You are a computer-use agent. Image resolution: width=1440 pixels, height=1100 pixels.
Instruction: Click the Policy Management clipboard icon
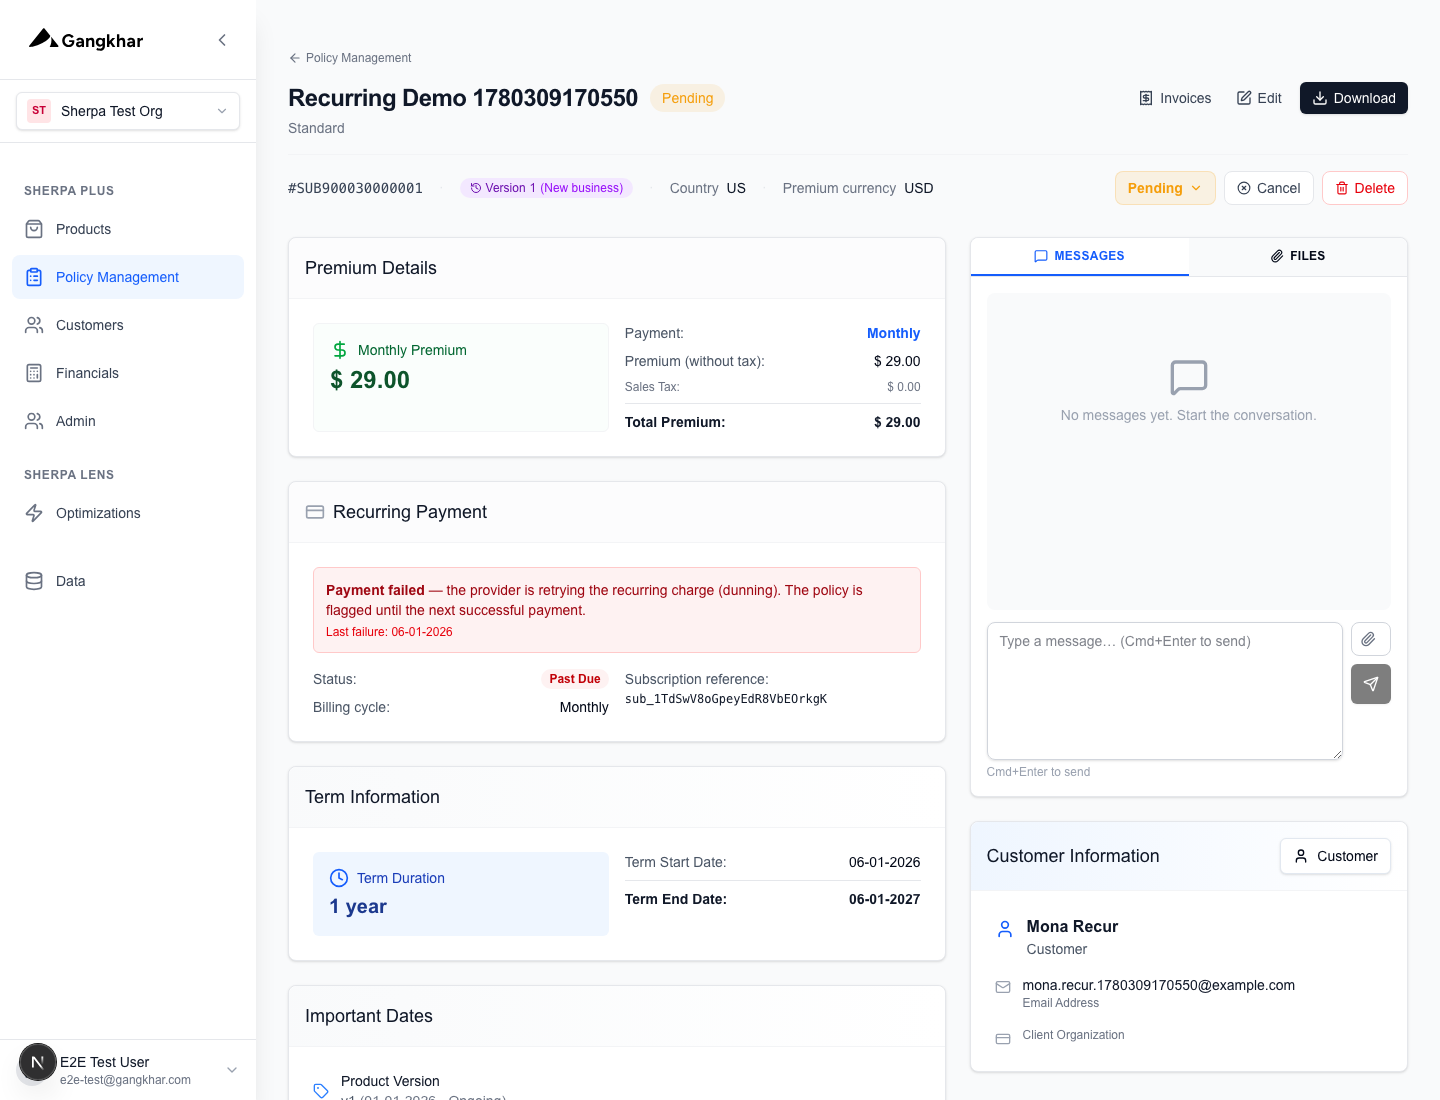click(x=34, y=277)
